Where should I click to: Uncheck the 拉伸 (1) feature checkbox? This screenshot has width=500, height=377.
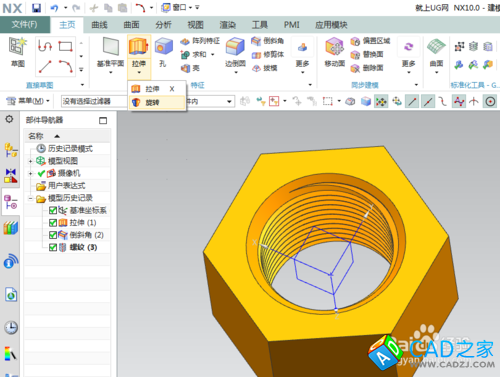[53, 223]
